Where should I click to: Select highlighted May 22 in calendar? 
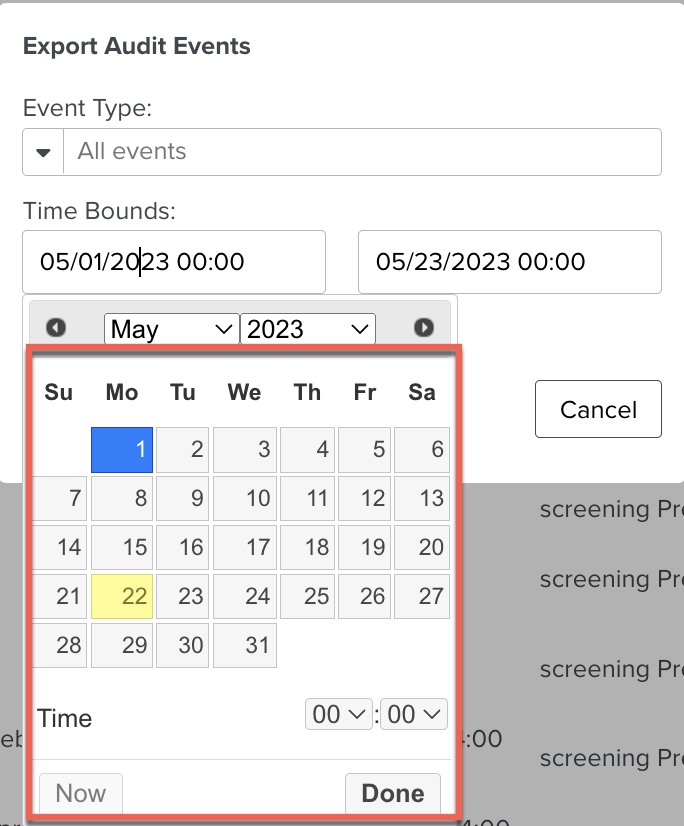[x=122, y=597]
